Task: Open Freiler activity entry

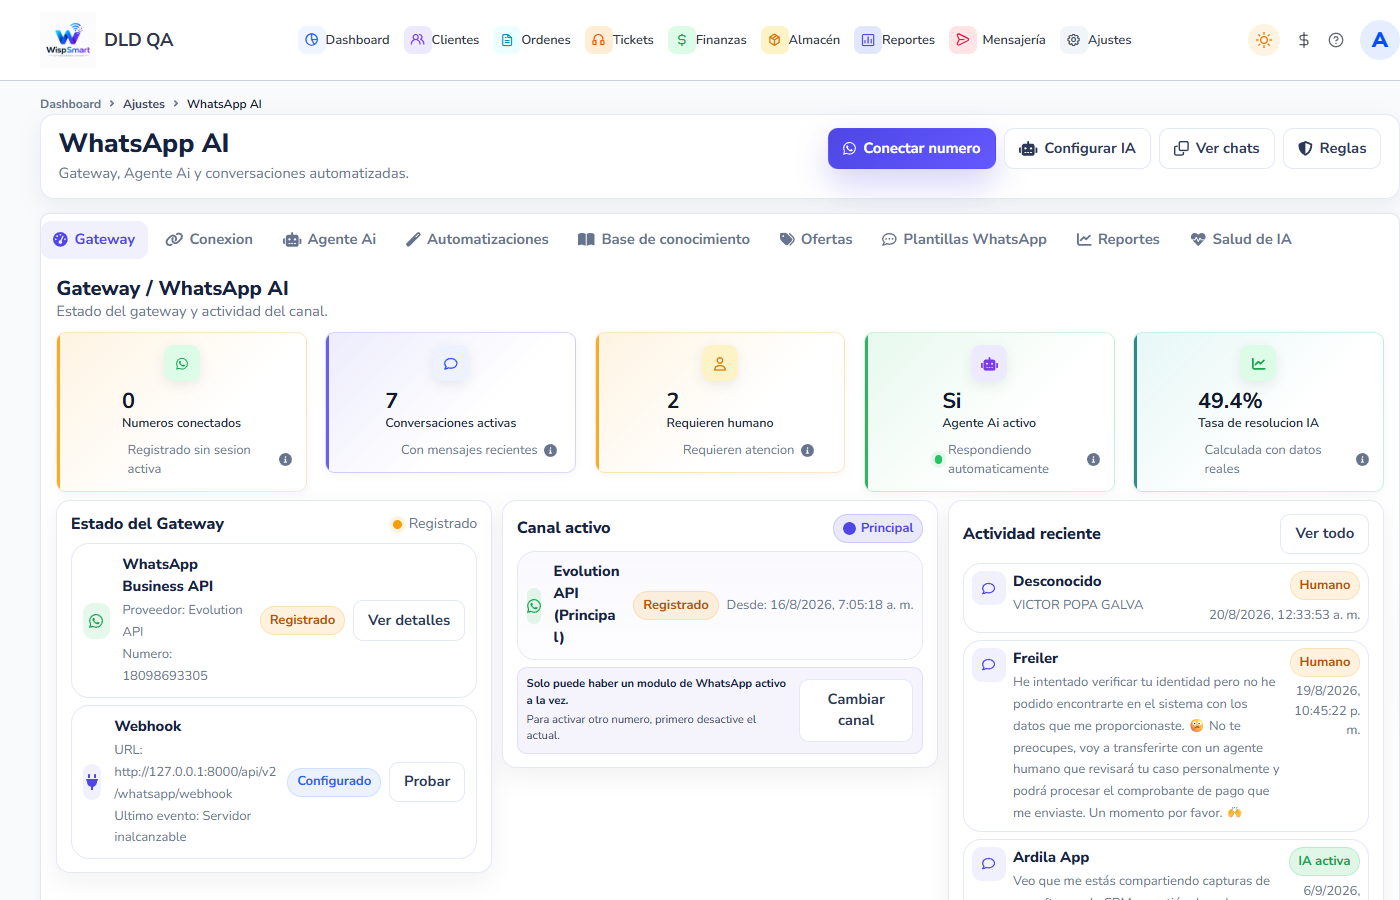Action: click(1165, 736)
